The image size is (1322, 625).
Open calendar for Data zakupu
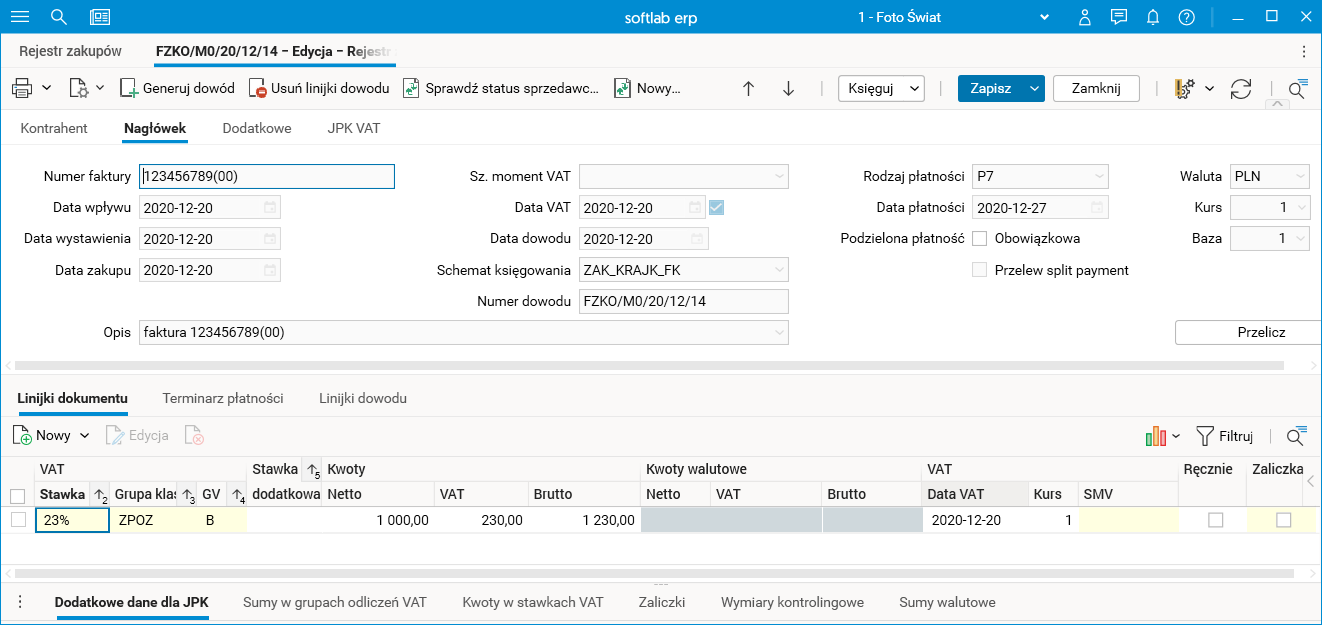(270, 270)
